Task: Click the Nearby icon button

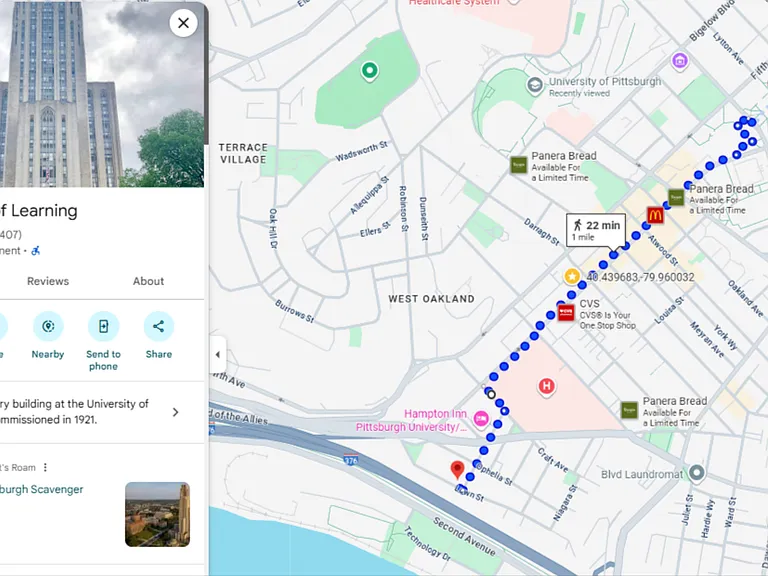Action: 48,326
